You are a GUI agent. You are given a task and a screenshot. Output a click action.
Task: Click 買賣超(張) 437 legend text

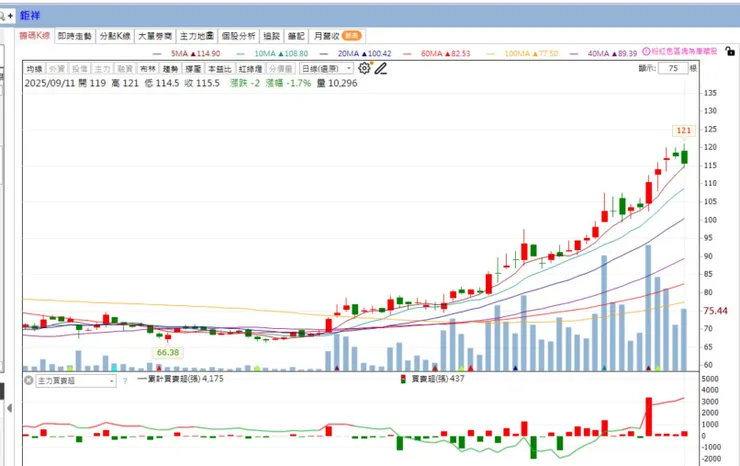438,379
